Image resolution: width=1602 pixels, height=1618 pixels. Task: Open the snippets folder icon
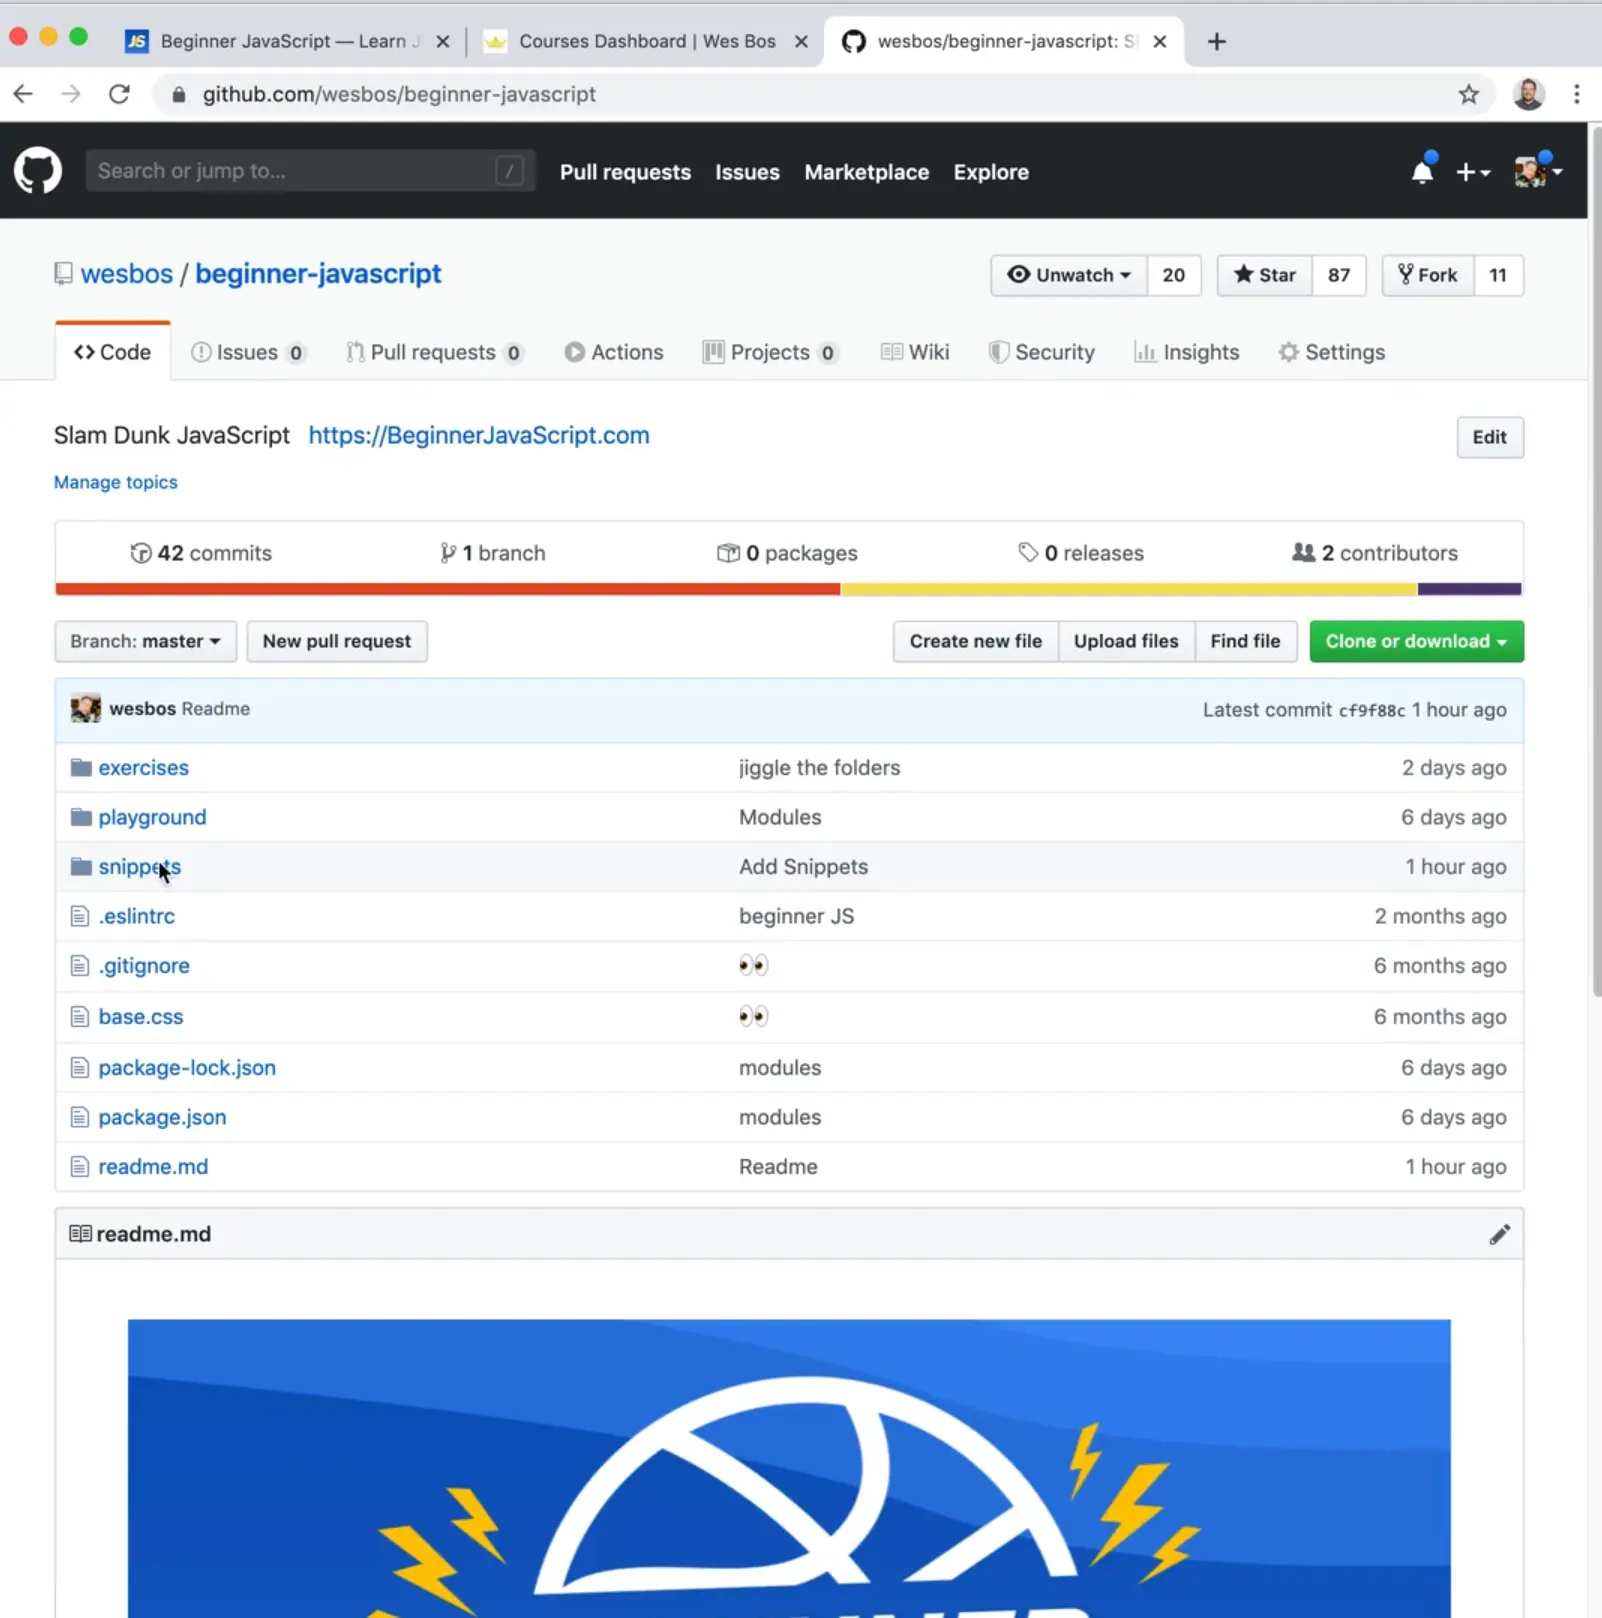tap(79, 866)
